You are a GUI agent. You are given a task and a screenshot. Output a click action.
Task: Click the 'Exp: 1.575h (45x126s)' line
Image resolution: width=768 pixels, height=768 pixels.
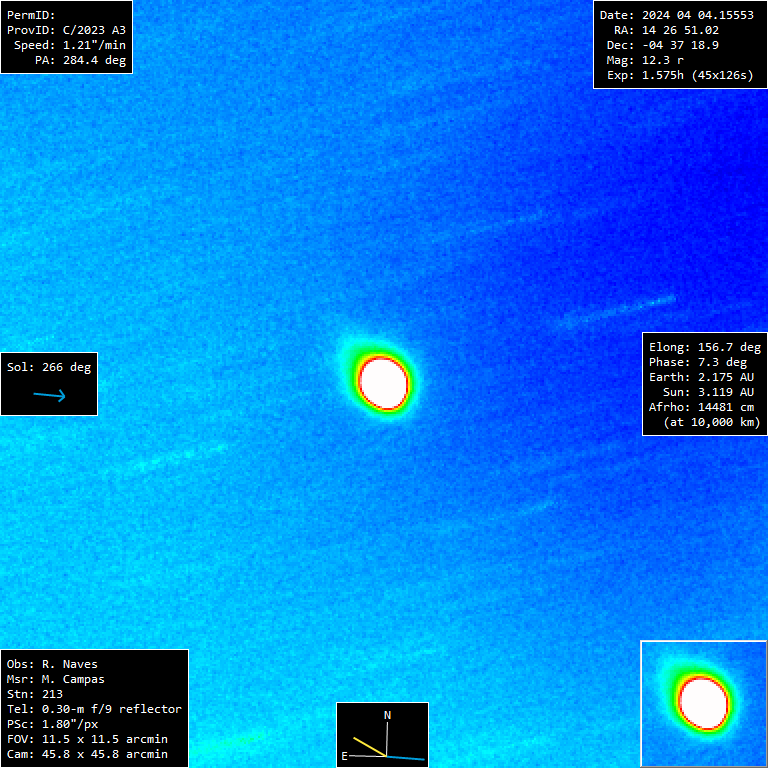(x=680, y=75)
